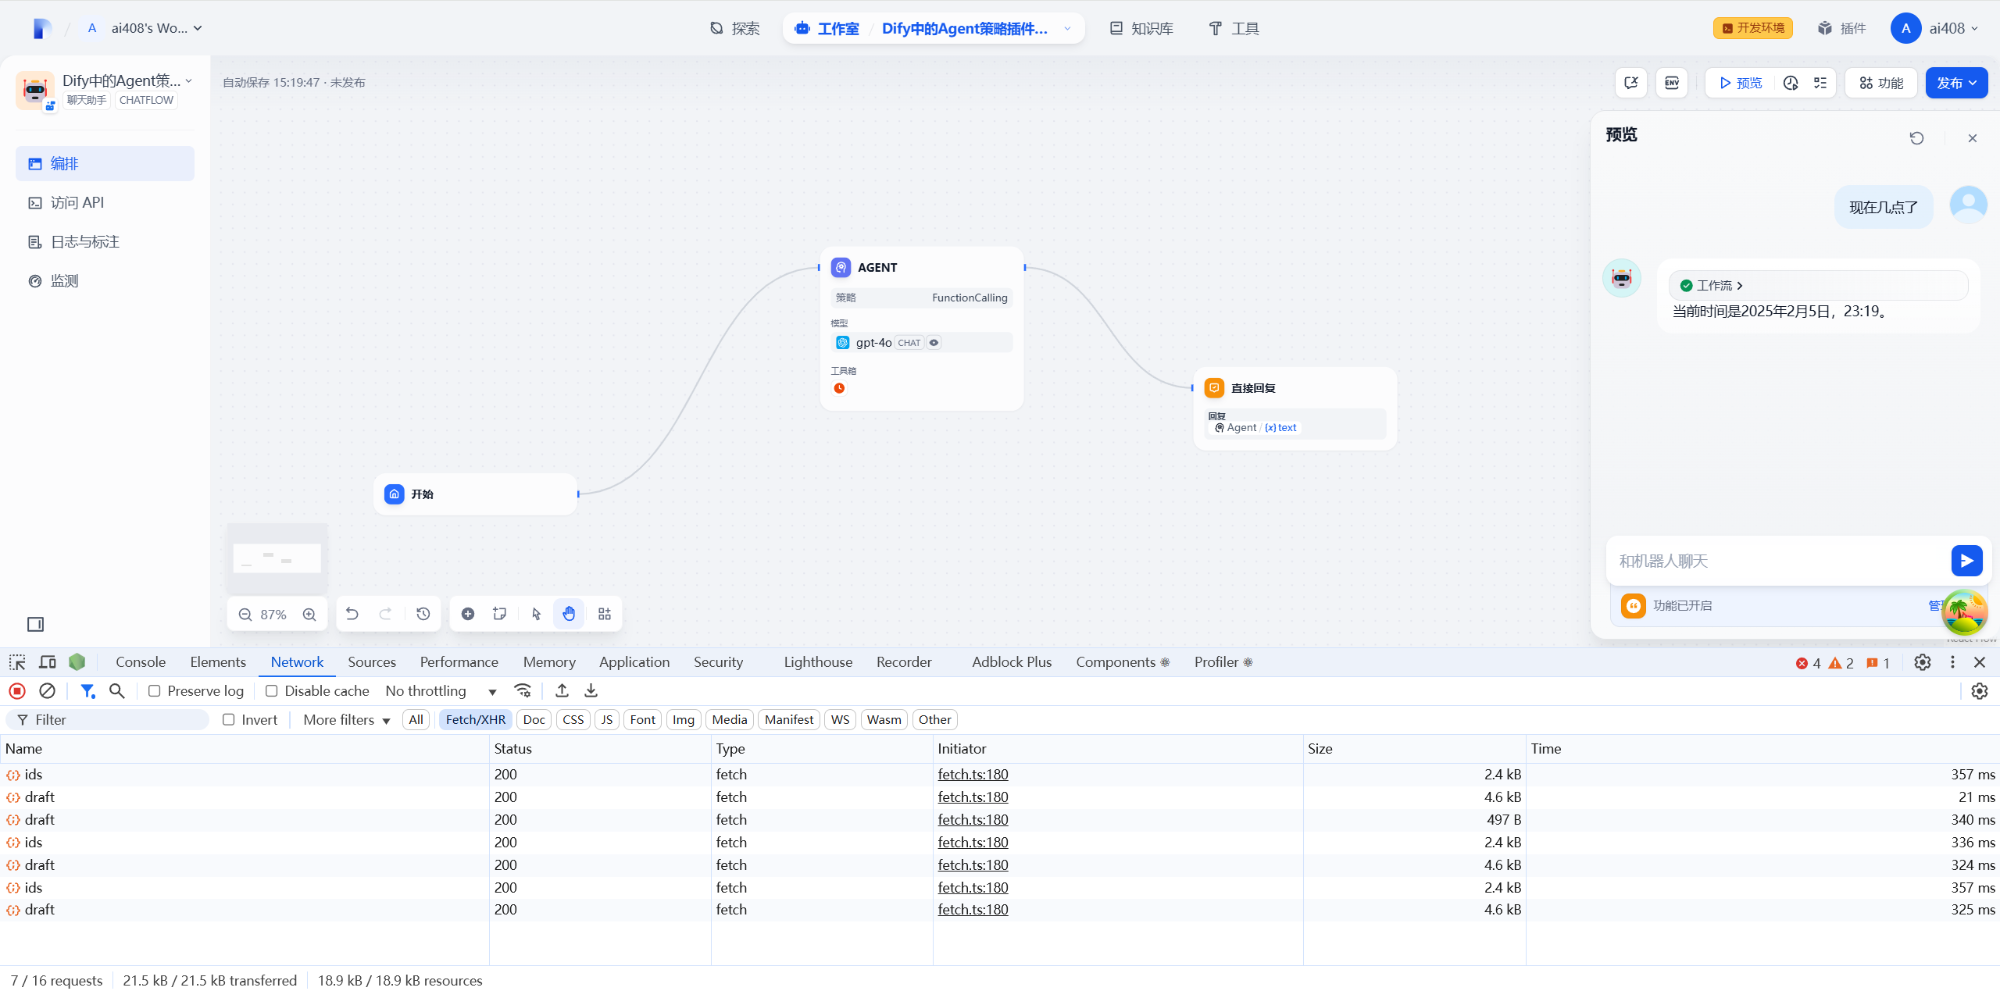The width and height of the screenshot is (2000, 991).
Task: Add a new node with plus icon
Action: point(468,614)
